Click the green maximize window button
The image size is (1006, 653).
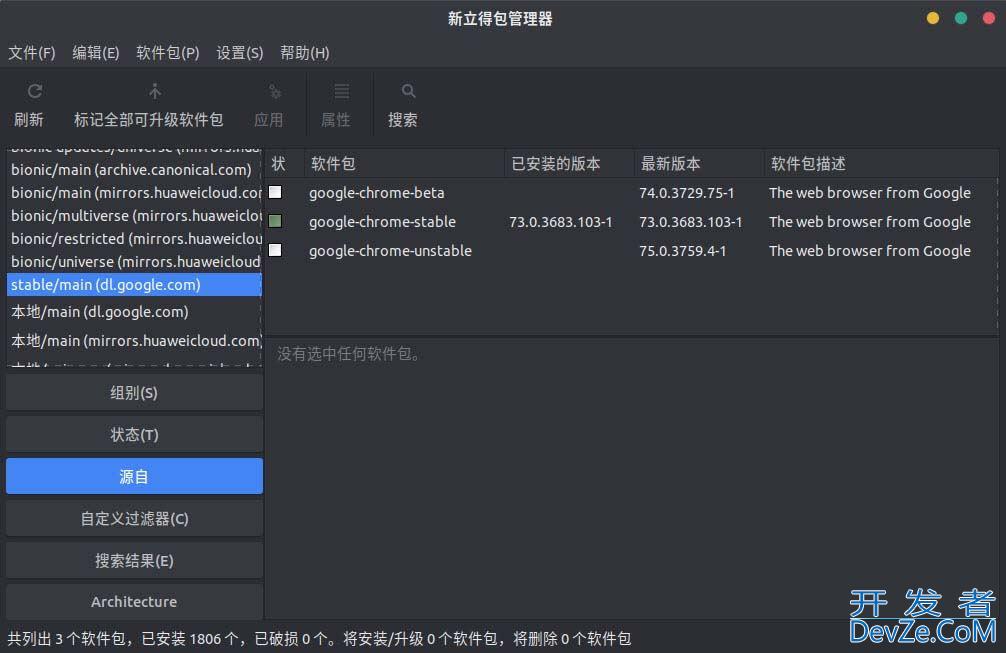point(960,18)
